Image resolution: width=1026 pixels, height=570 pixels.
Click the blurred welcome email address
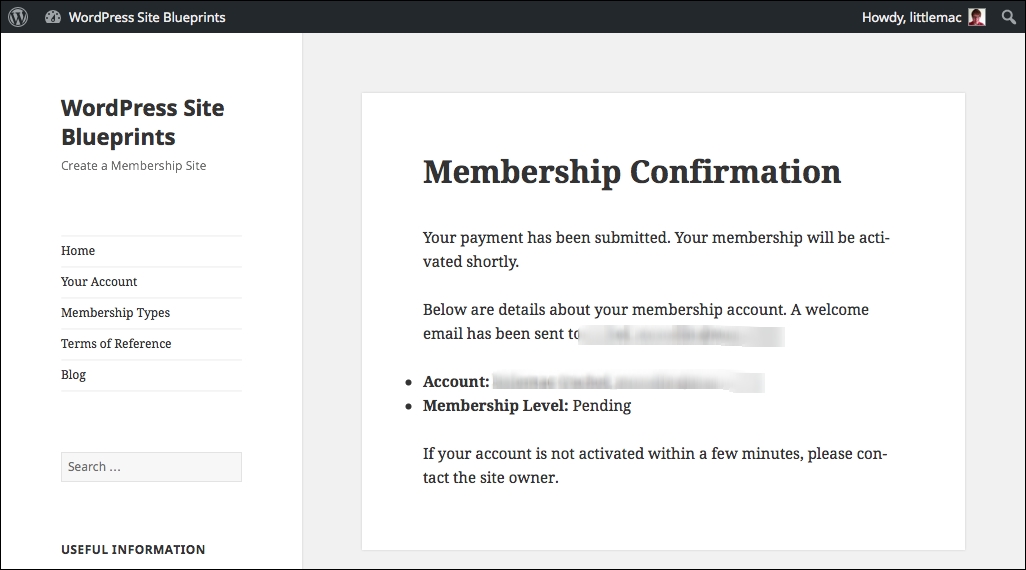click(682, 335)
